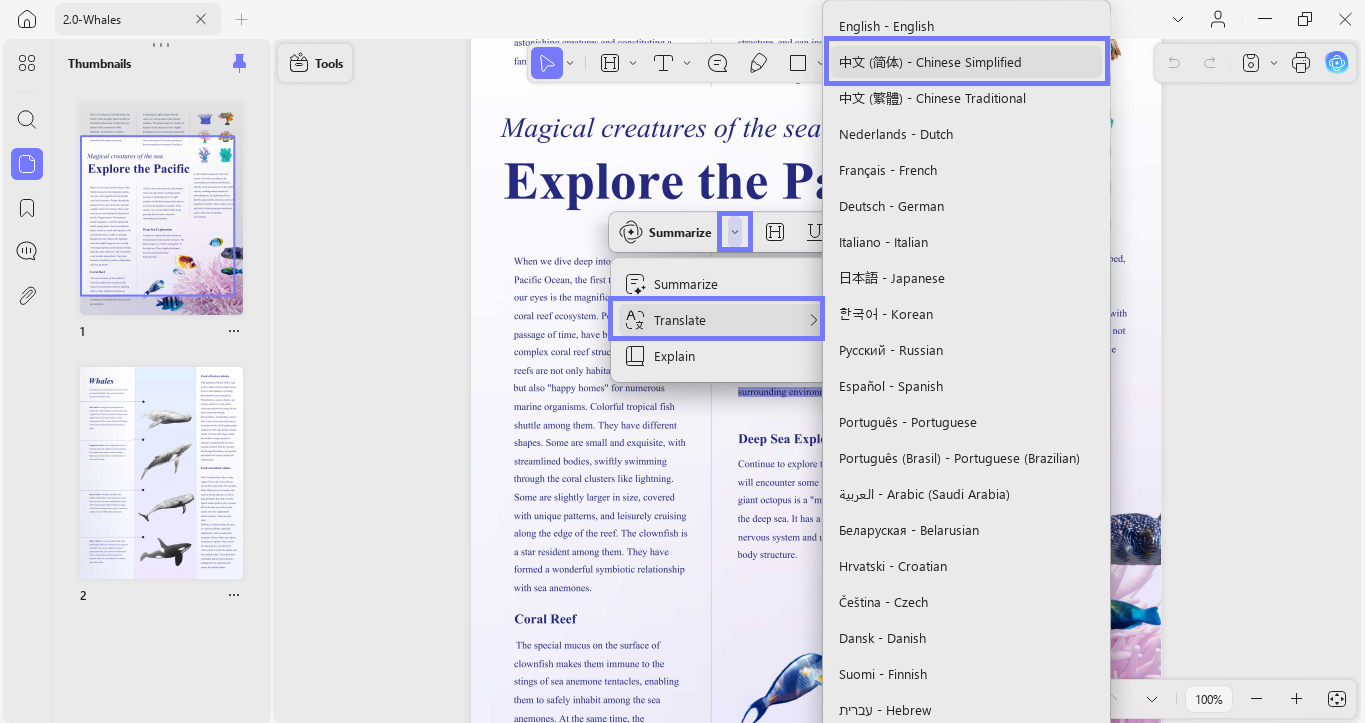Select the Text tool in the toolbar
Screen dimensions: 1365x723
(x=662, y=62)
